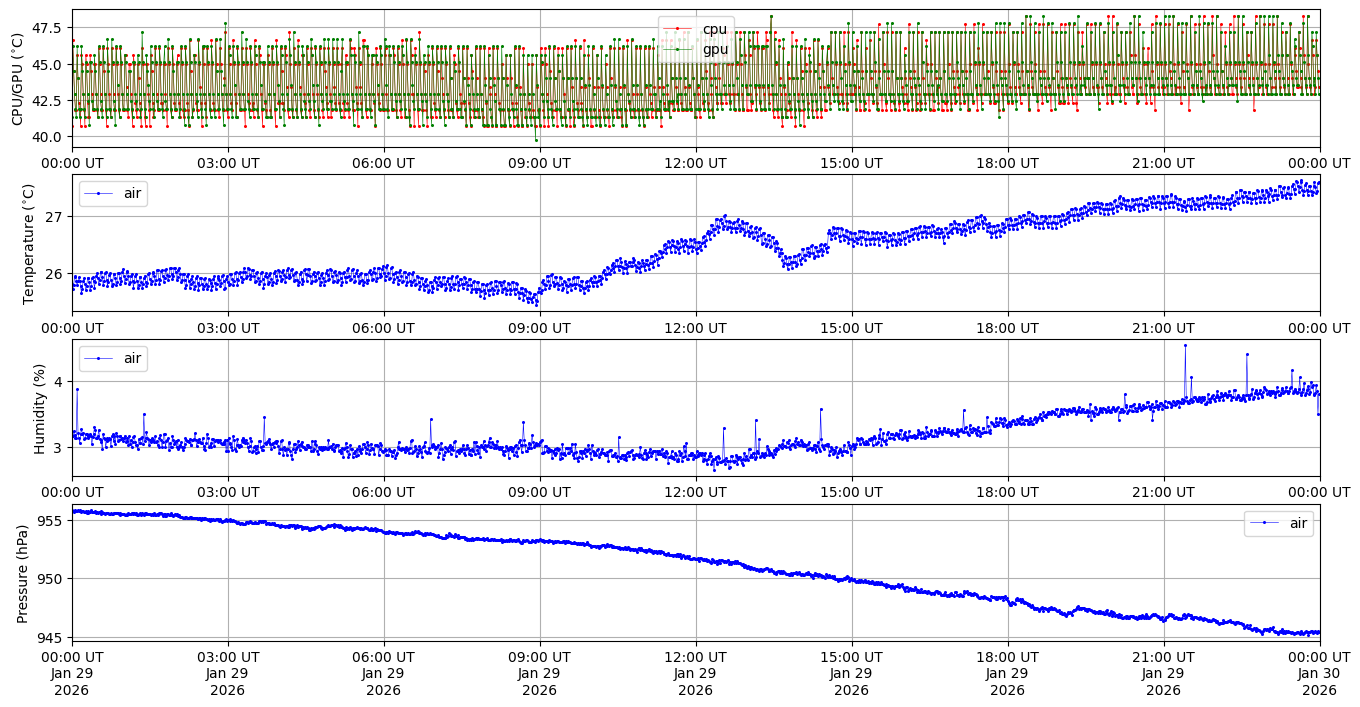This screenshot has height=707, width=1360.
Task: Click 09:00 UT label under the Temperature plot
Action: tap(539, 328)
